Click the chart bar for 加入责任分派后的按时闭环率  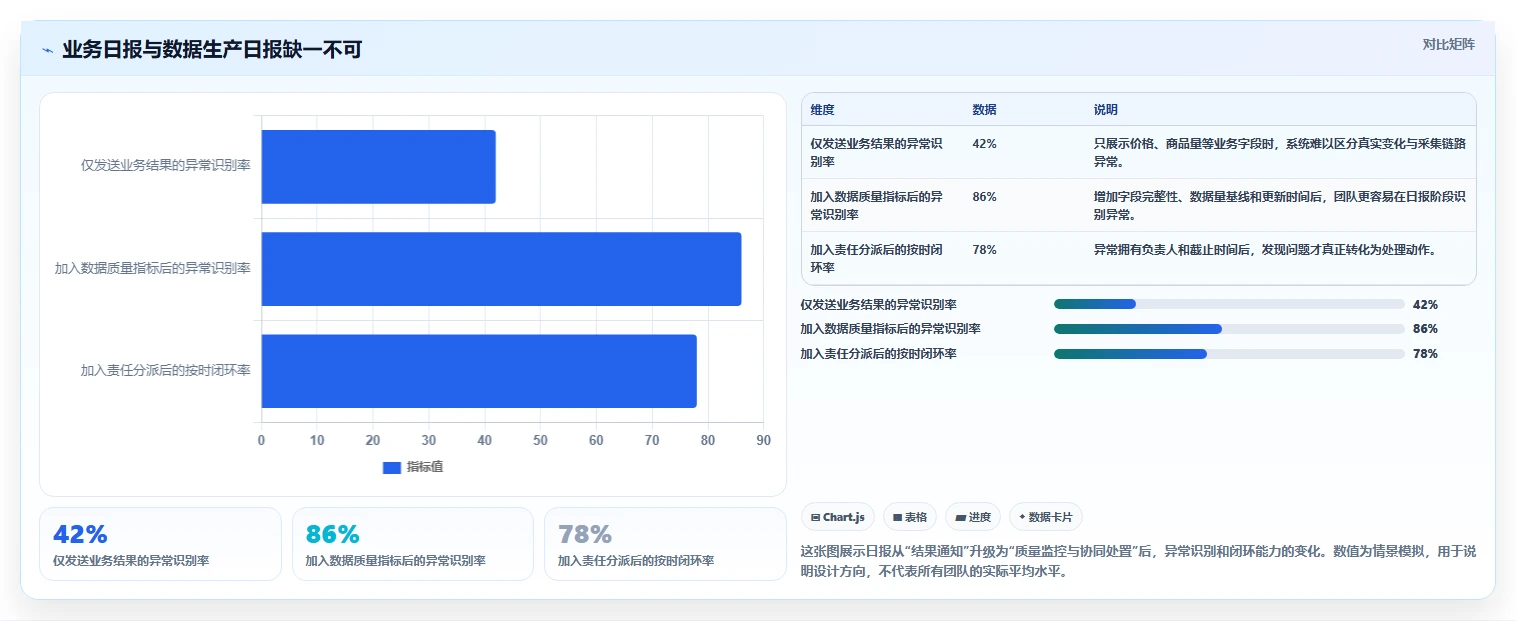pos(479,371)
